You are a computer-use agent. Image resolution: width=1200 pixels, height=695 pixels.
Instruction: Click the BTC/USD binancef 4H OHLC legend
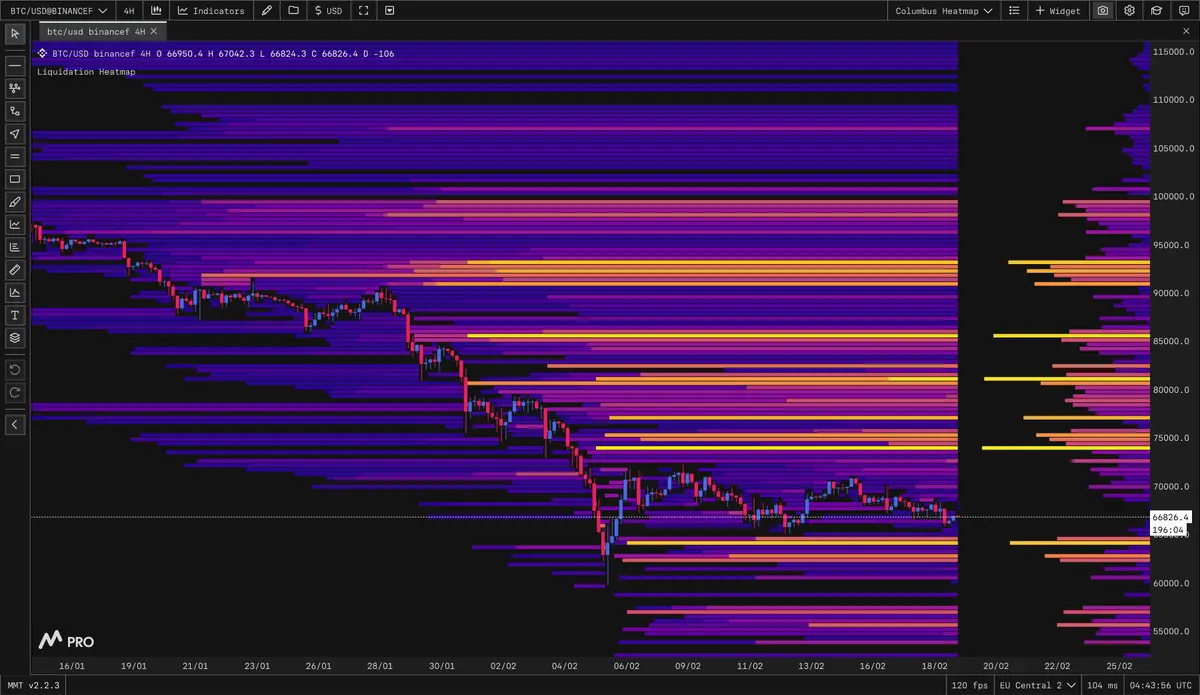pyautogui.click(x=215, y=54)
